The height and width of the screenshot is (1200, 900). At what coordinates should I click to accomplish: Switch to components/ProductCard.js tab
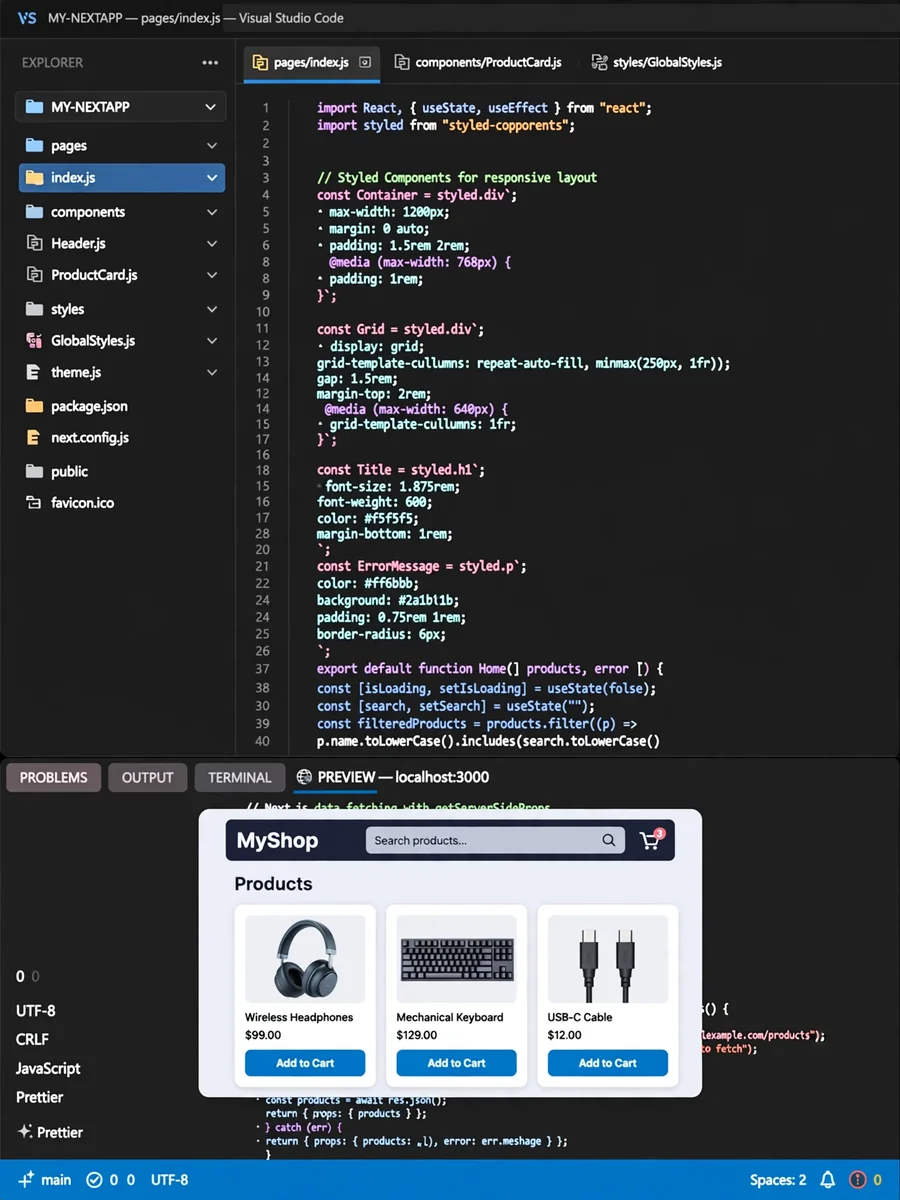coord(478,62)
